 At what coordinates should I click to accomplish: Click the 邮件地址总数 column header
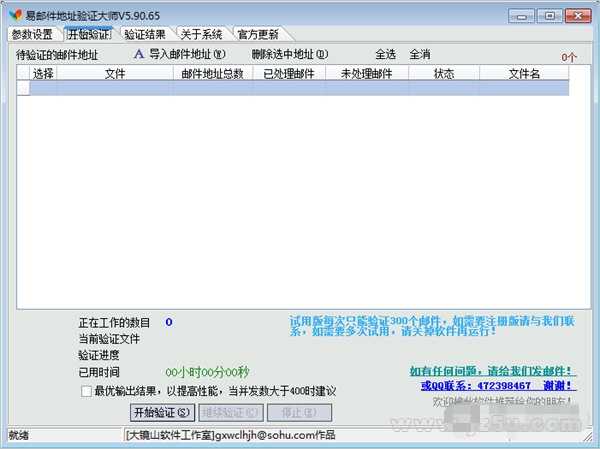click(x=213, y=73)
